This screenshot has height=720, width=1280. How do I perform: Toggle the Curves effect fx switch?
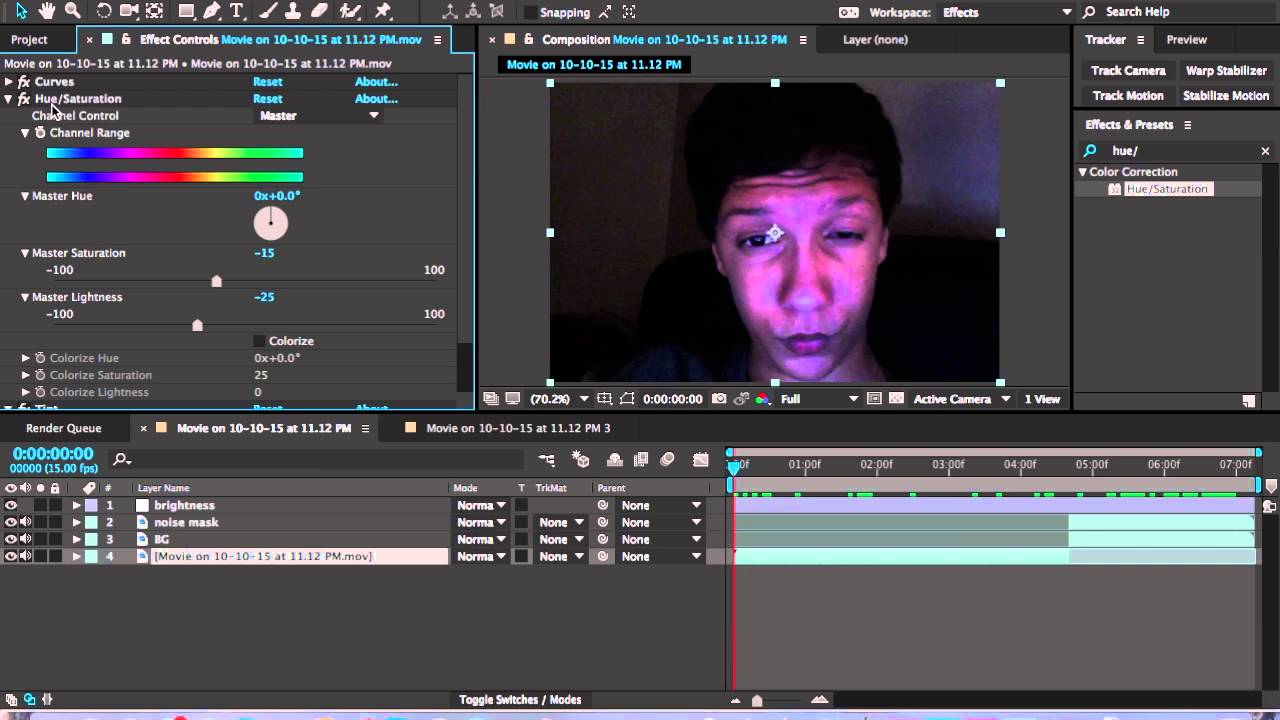click(x=24, y=82)
